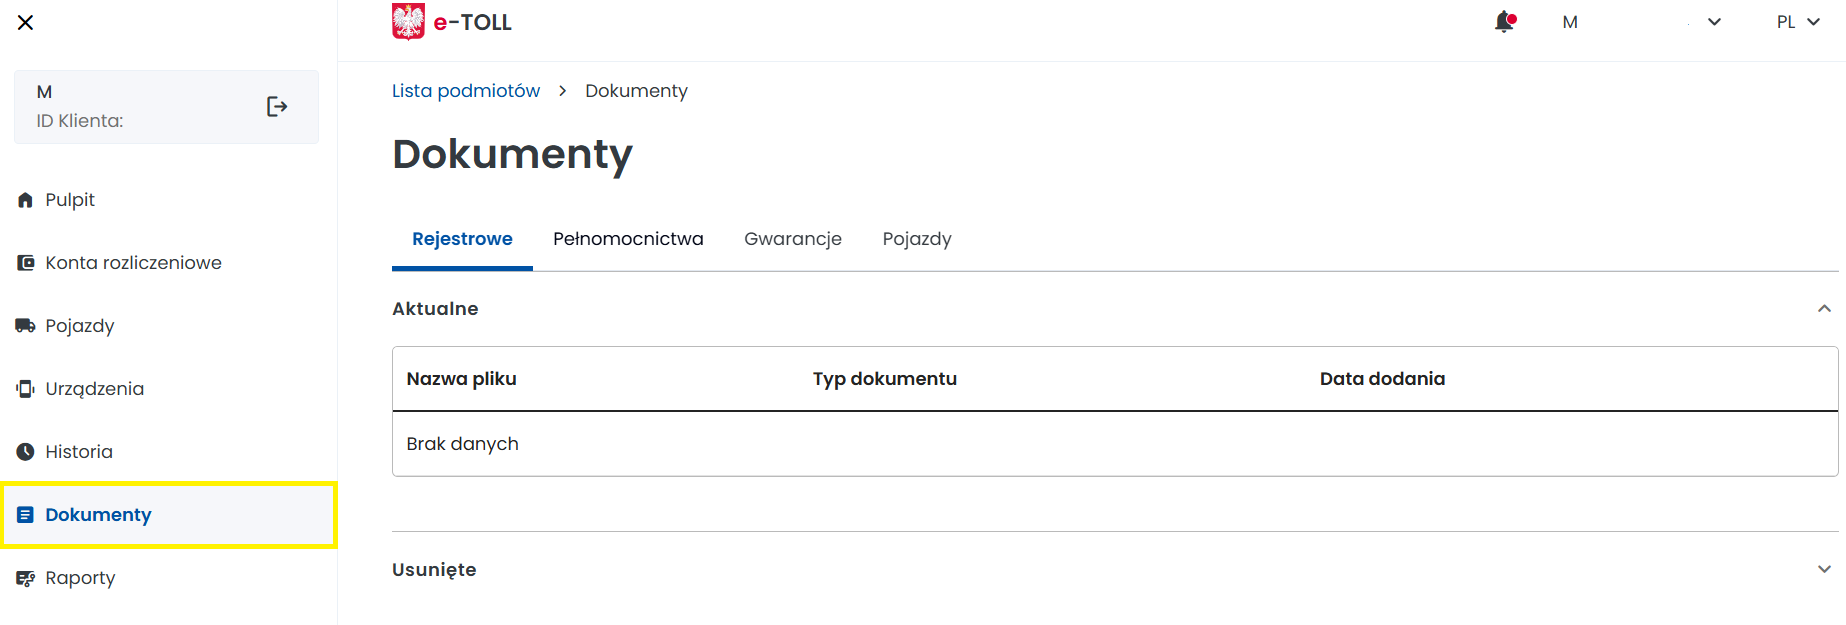Collapse the Aktualne section
The width and height of the screenshot is (1846, 625).
1824,309
